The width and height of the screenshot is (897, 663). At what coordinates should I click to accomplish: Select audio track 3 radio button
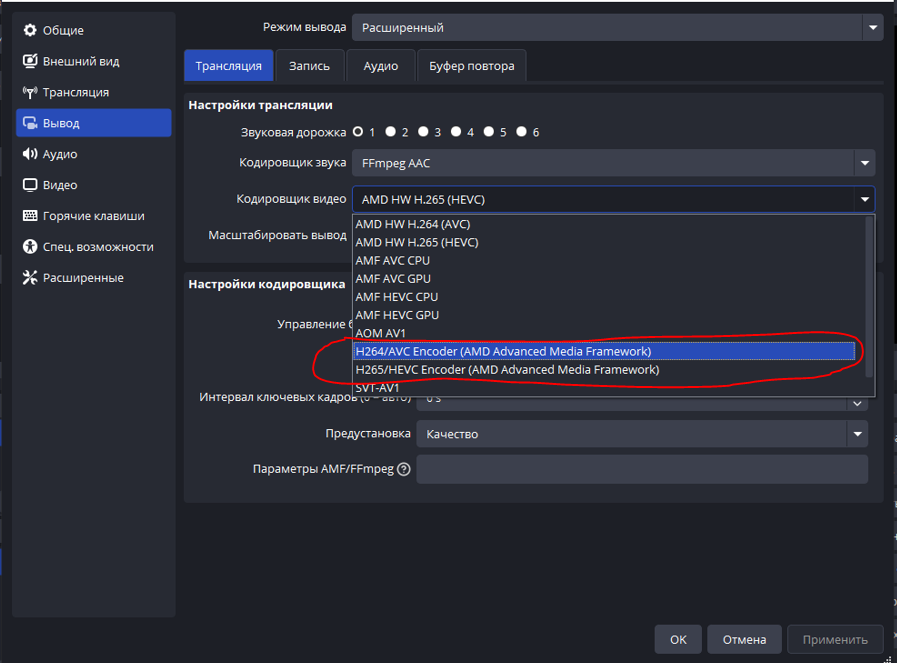tap(423, 132)
